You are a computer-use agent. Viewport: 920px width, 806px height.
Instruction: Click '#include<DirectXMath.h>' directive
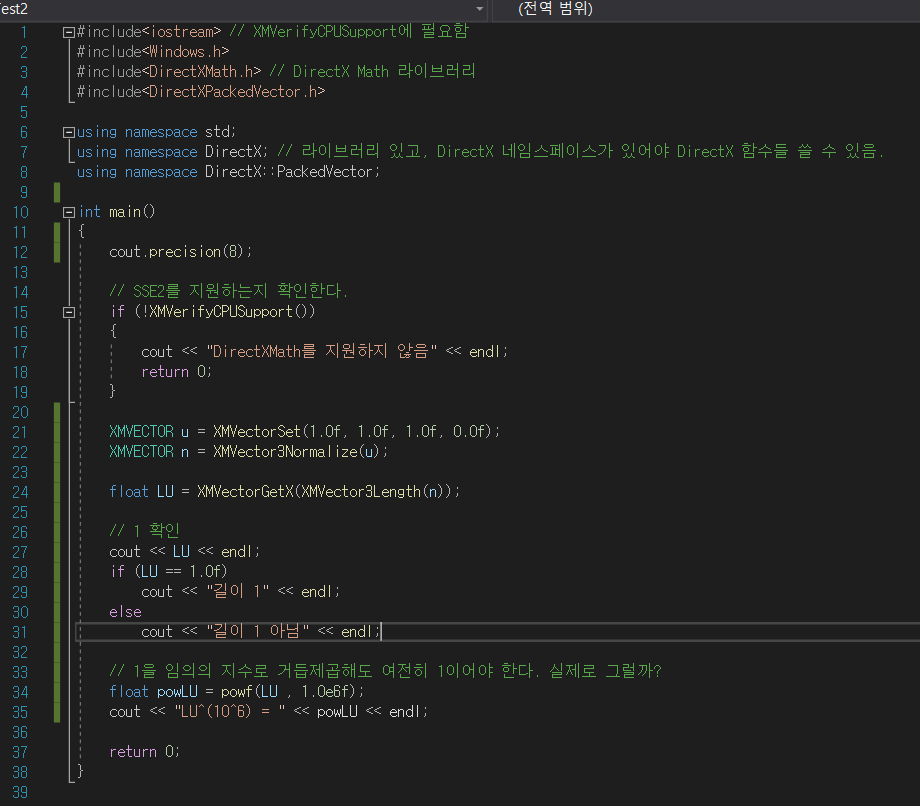point(169,72)
